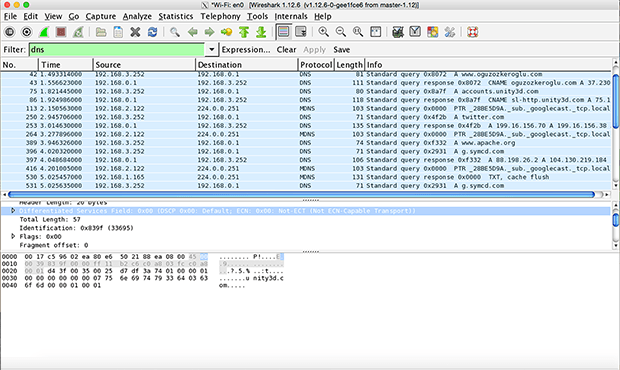620x370 pixels.
Task: Sort by the Source column header
Action: point(144,65)
